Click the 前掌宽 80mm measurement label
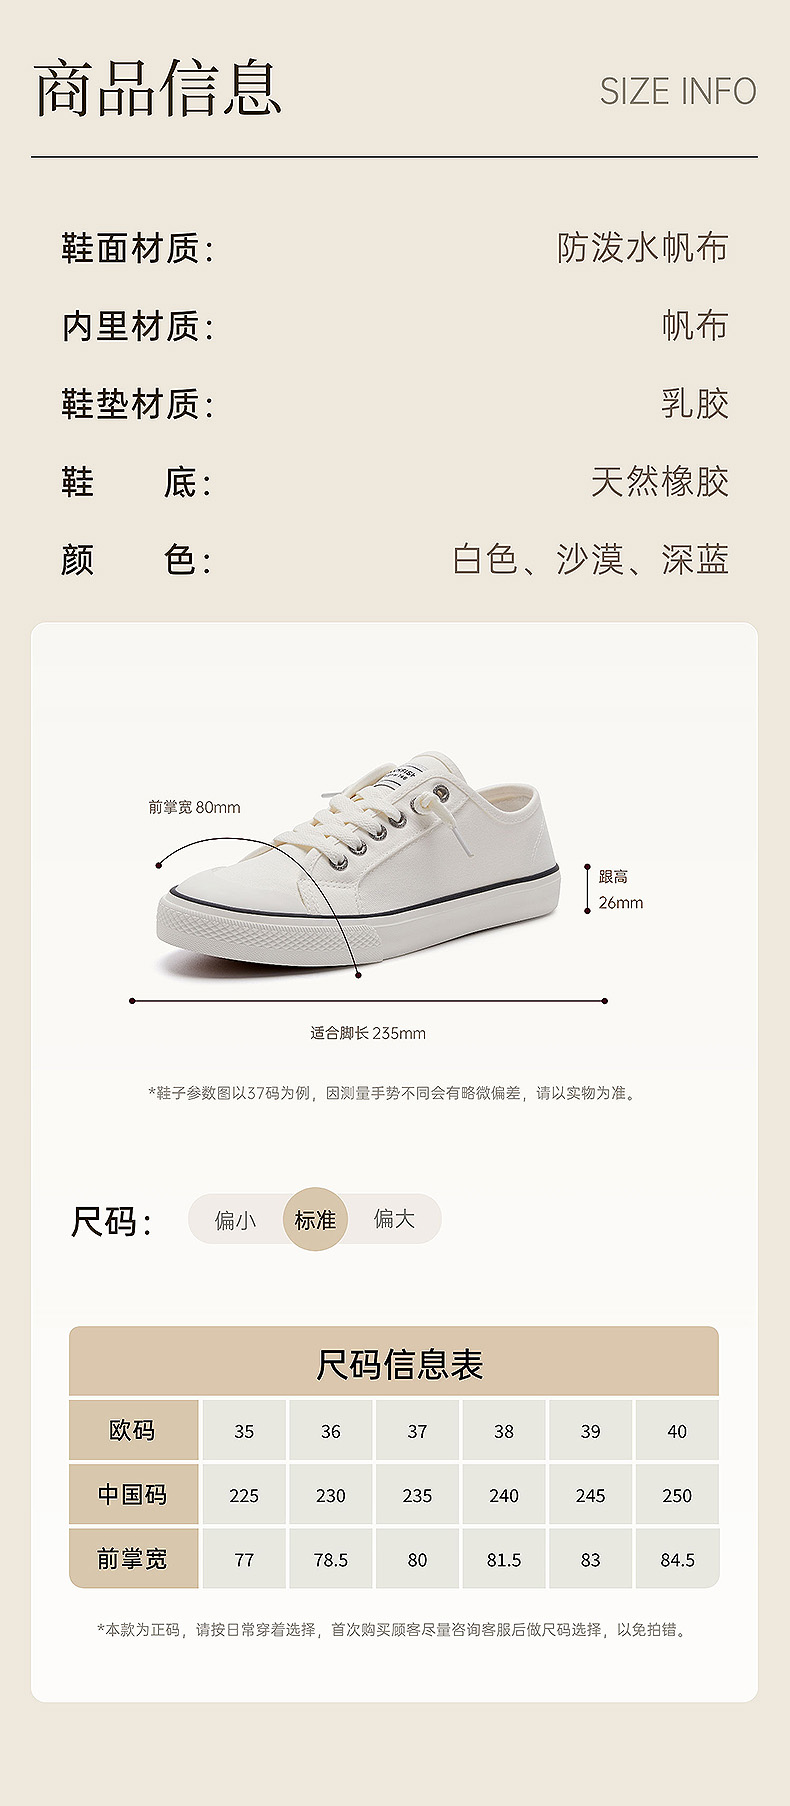Viewport: 790px width, 1806px height. (x=194, y=807)
